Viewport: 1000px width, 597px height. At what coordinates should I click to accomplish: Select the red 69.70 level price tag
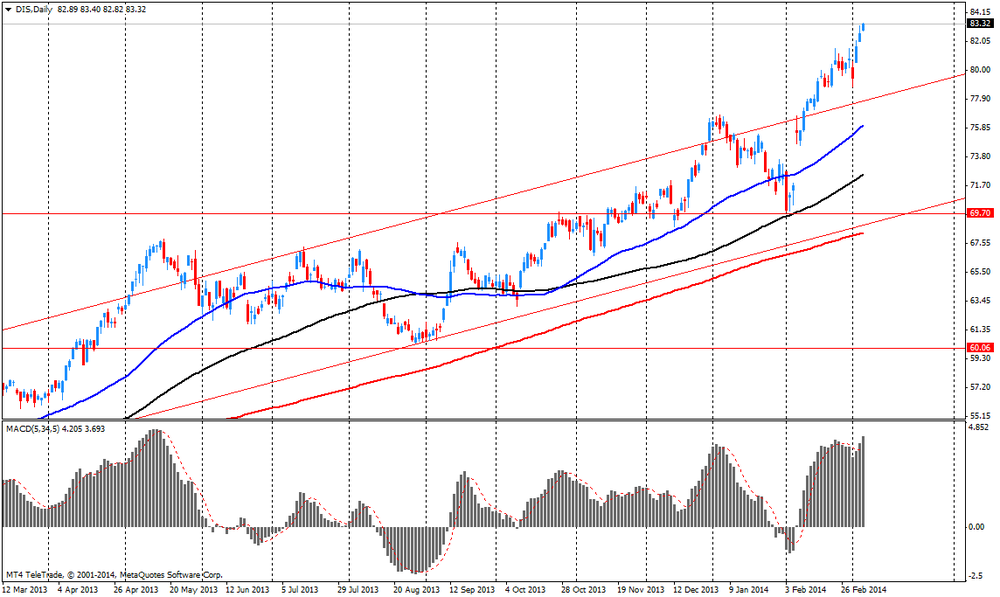point(980,213)
